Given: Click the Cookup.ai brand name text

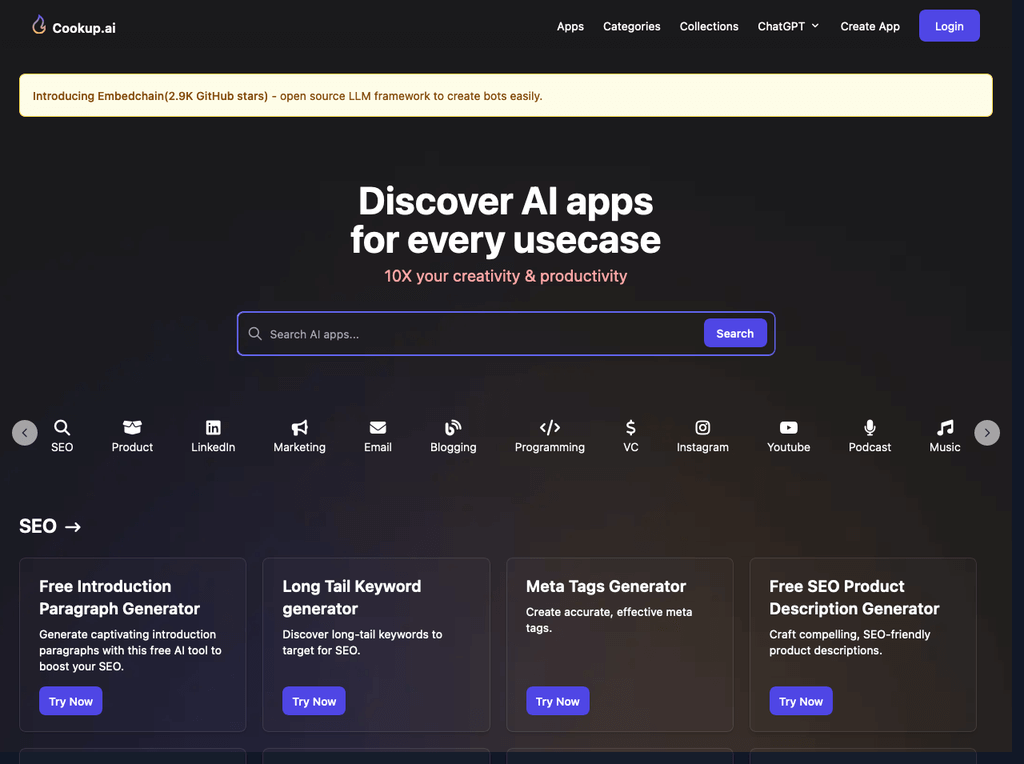Looking at the screenshot, I should (x=84, y=28).
